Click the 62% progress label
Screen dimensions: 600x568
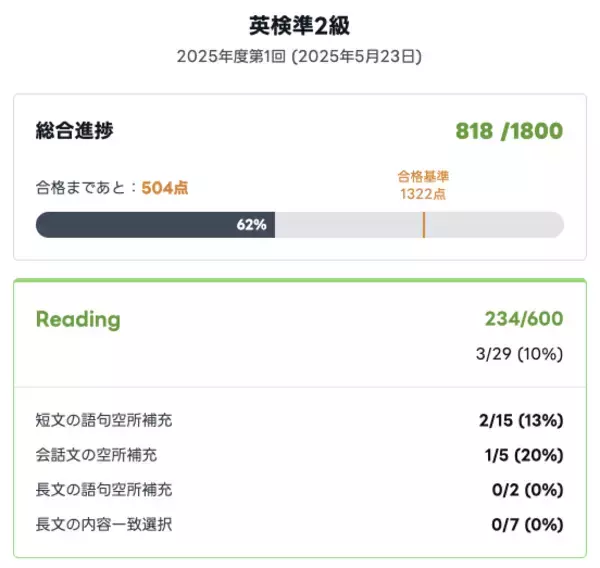pos(252,225)
